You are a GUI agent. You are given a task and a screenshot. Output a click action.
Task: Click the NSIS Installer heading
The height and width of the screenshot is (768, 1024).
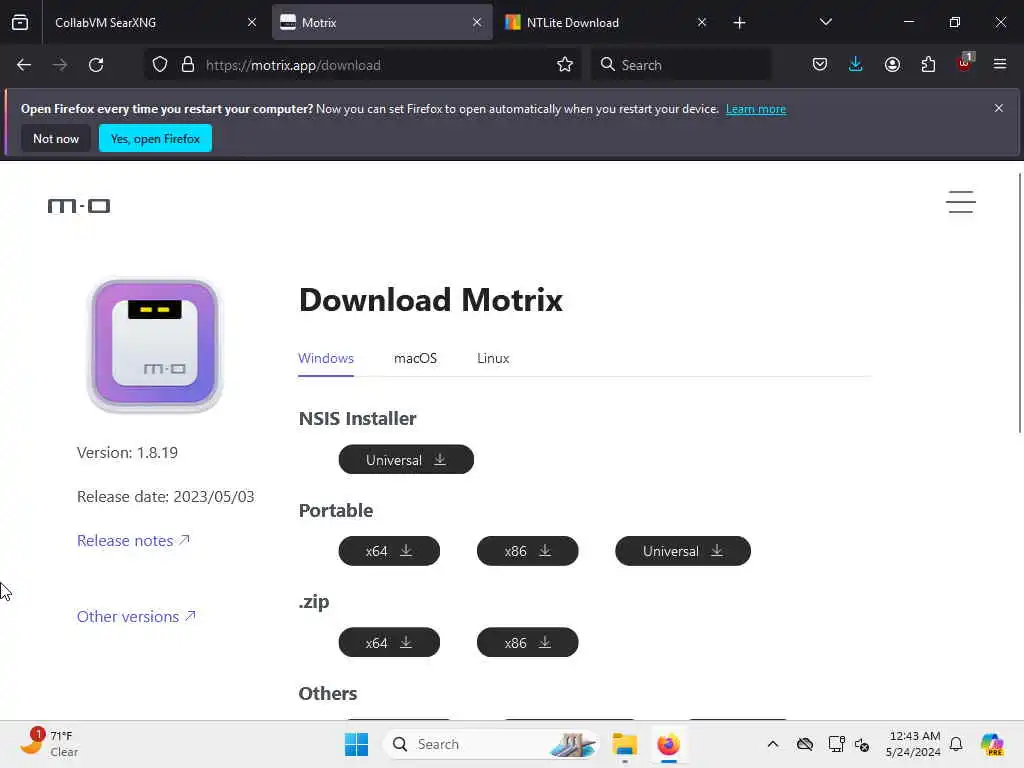[357, 419]
